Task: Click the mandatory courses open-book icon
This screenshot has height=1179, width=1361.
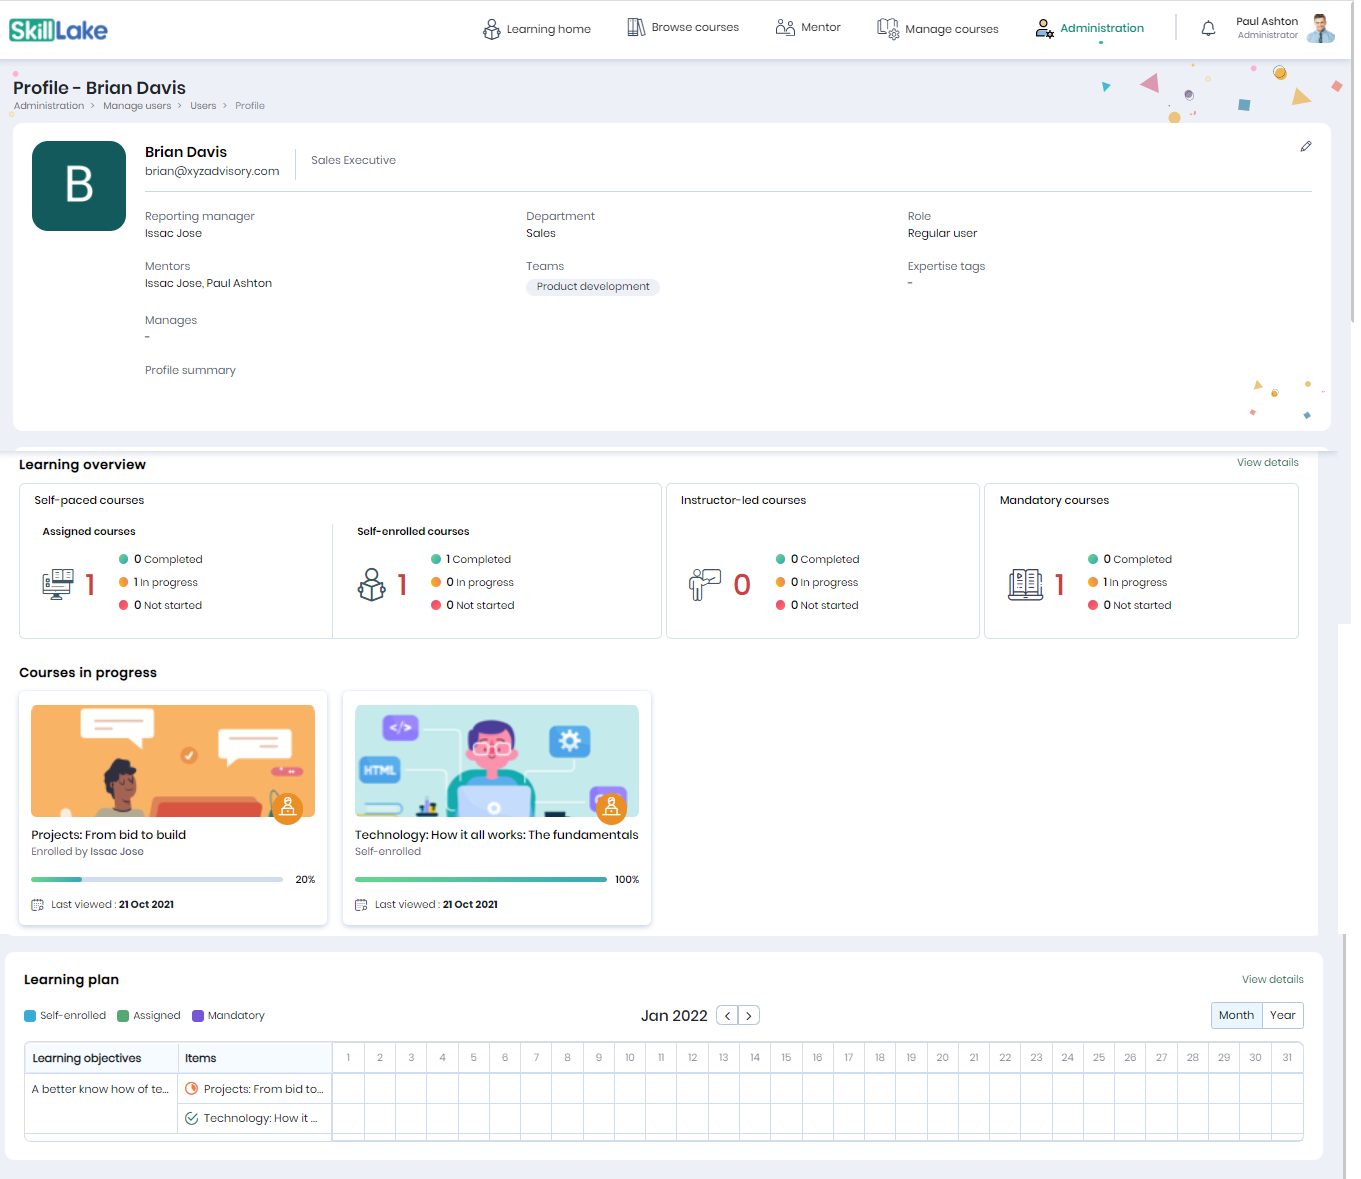Action: pyautogui.click(x=1025, y=583)
